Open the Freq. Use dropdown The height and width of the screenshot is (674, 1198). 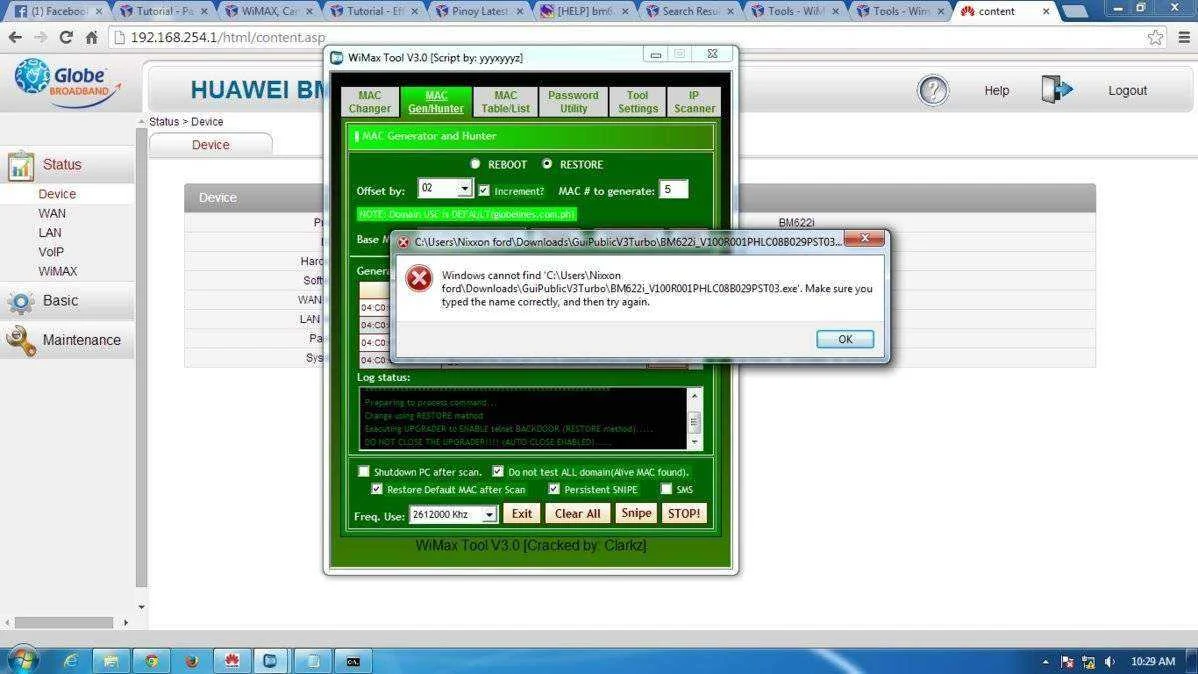489,514
